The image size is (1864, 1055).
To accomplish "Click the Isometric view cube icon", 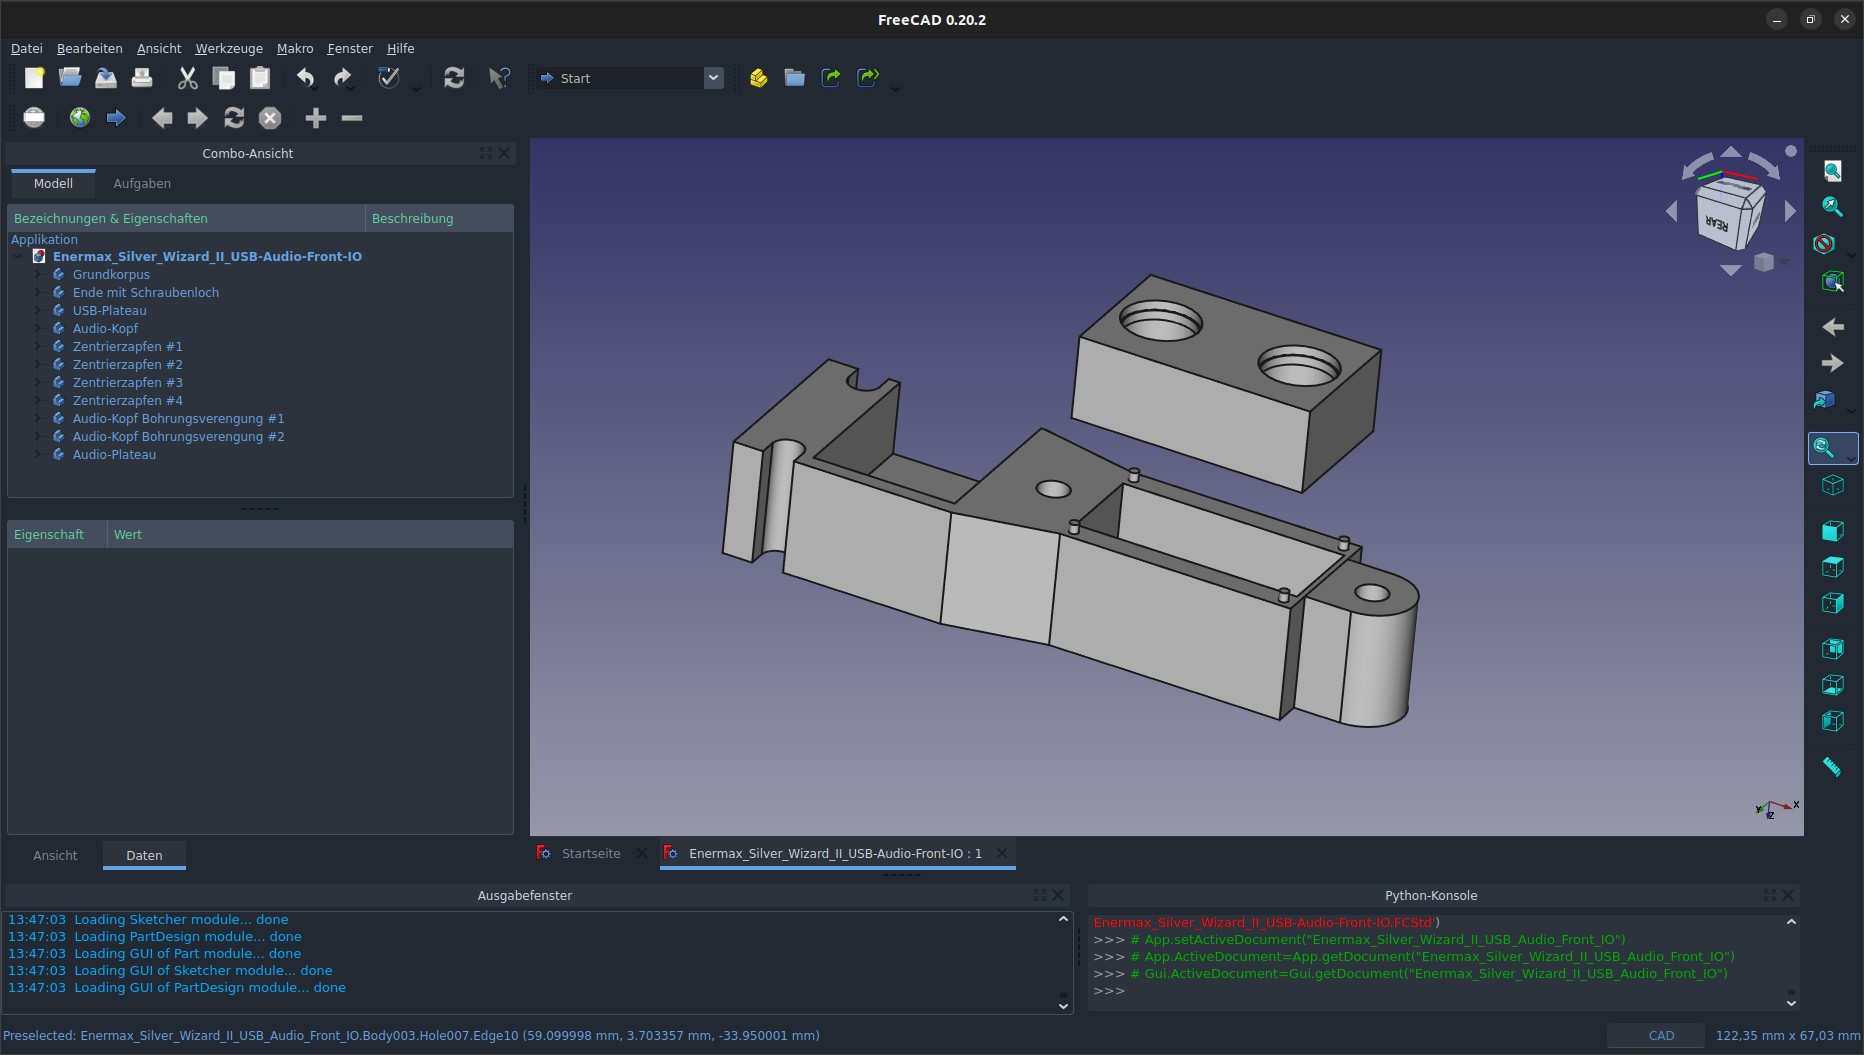I will tap(1832, 486).
